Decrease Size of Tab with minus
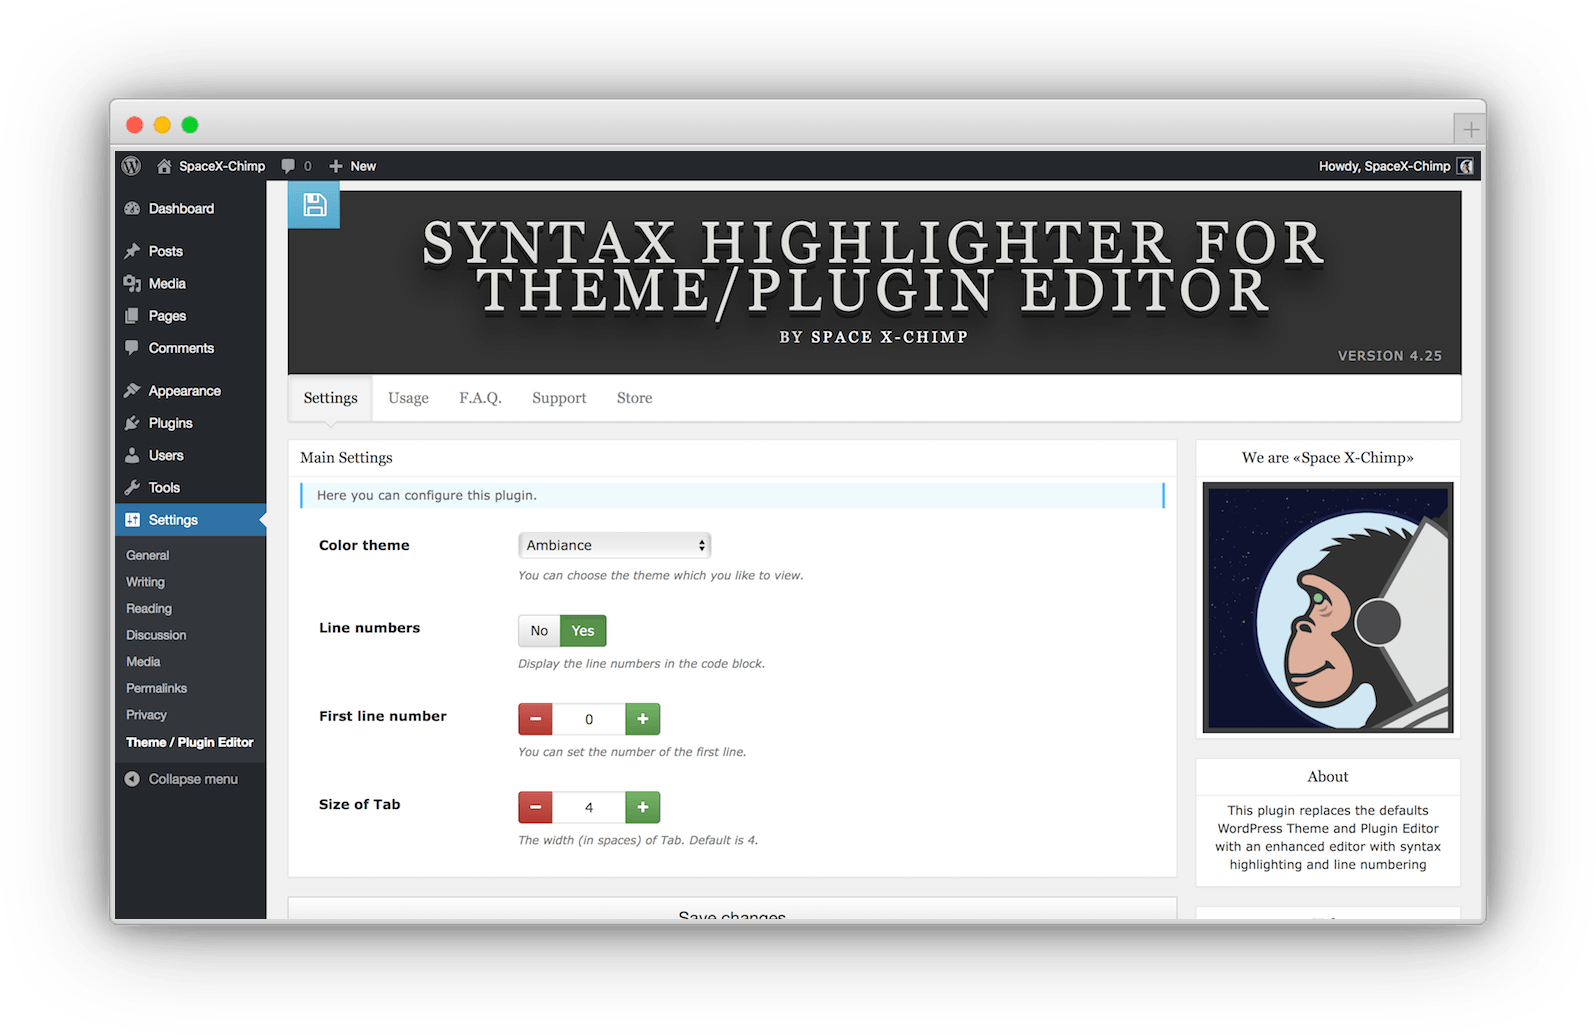Viewport: 1596px width, 1035px height. tap(535, 807)
